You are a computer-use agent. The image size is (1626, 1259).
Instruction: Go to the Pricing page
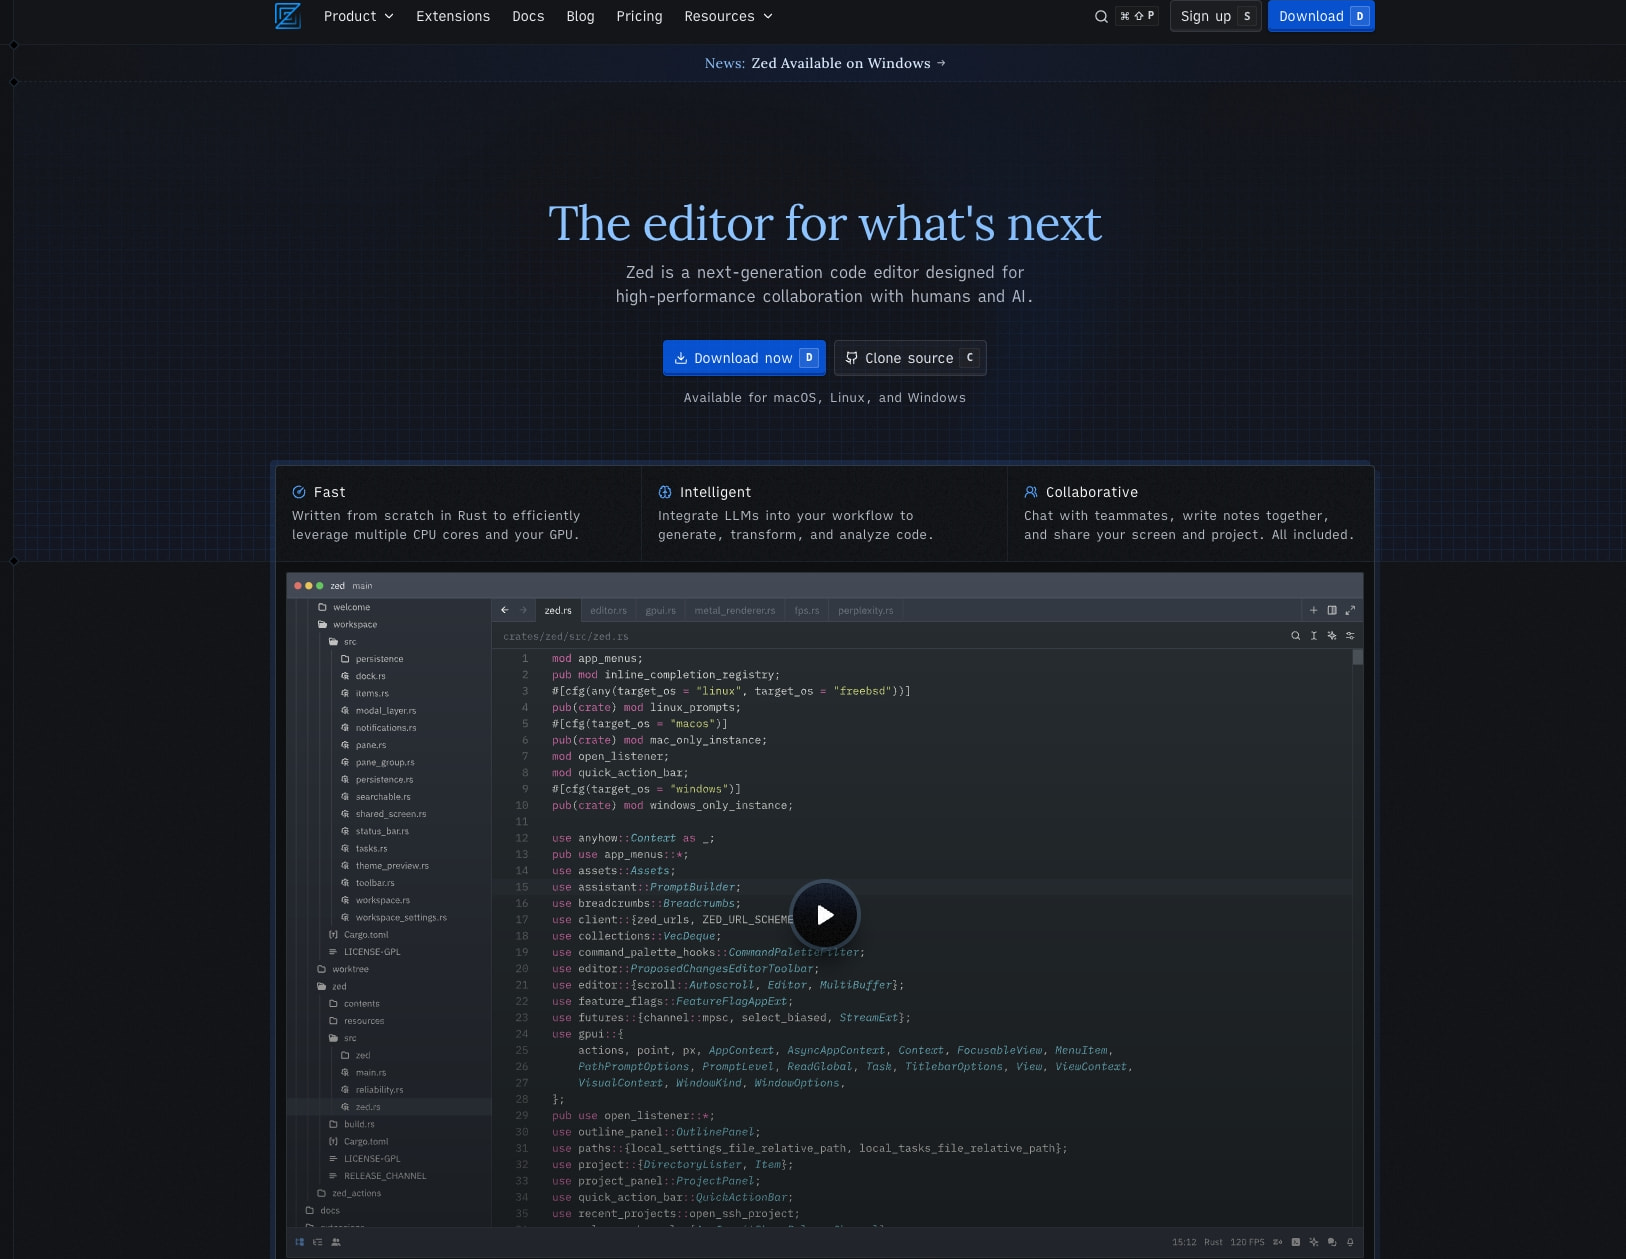(x=639, y=16)
